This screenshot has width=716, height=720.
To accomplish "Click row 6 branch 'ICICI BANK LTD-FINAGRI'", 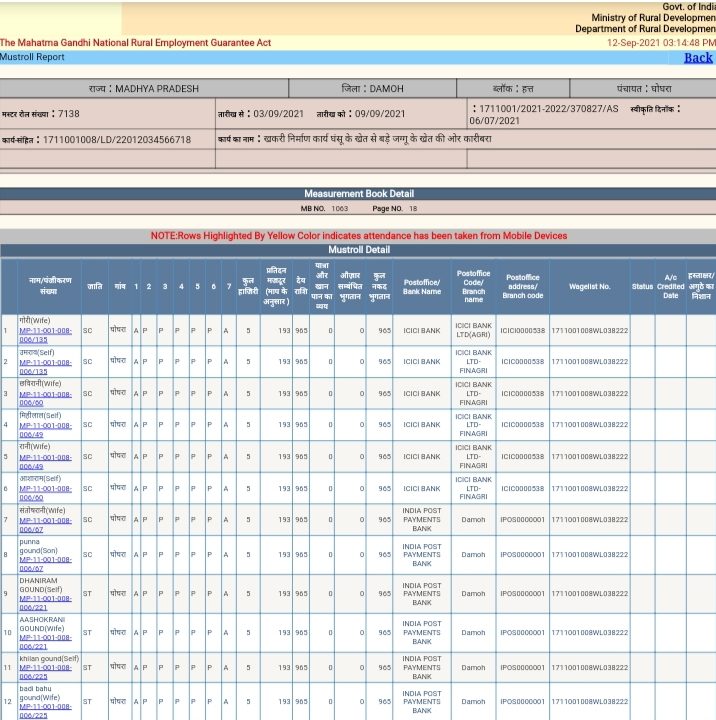I will (x=473, y=488).
